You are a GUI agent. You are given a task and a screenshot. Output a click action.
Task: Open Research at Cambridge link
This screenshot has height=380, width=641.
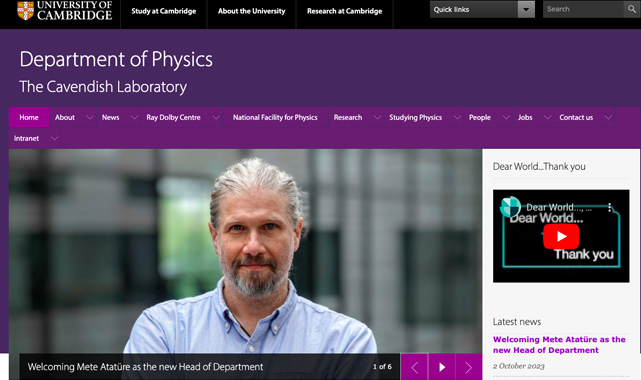tap(345, 11)
